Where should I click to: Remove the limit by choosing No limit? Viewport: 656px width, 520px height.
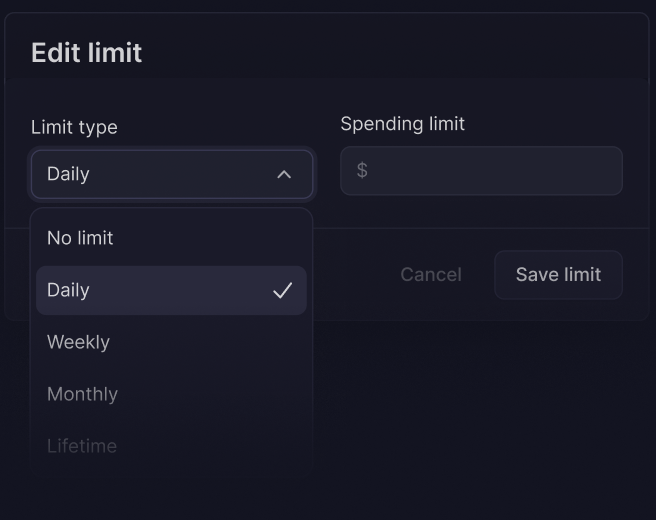pos(80,238)
